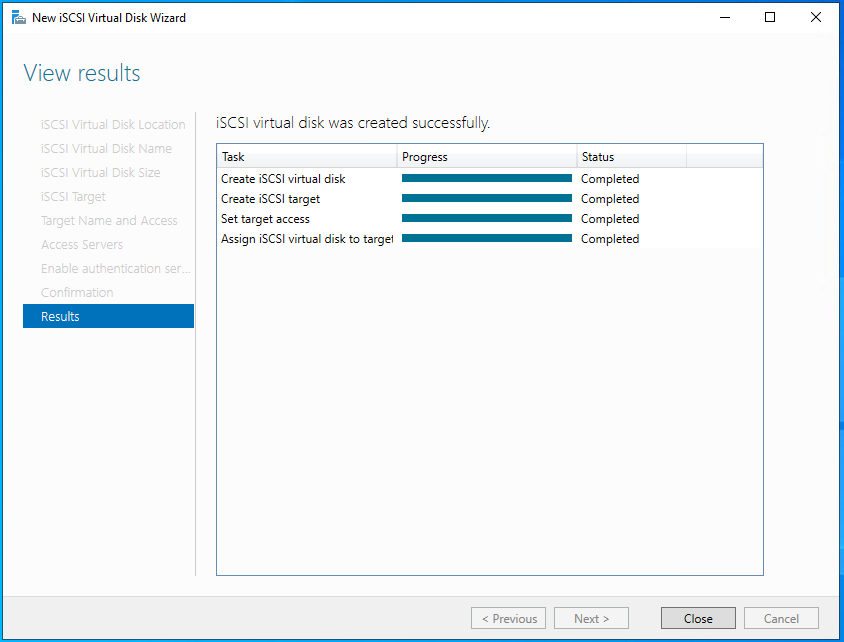The width and height of the screenshot is (844, 642).
Task: Close the window using the title bar X
Action: coord(816,17)
